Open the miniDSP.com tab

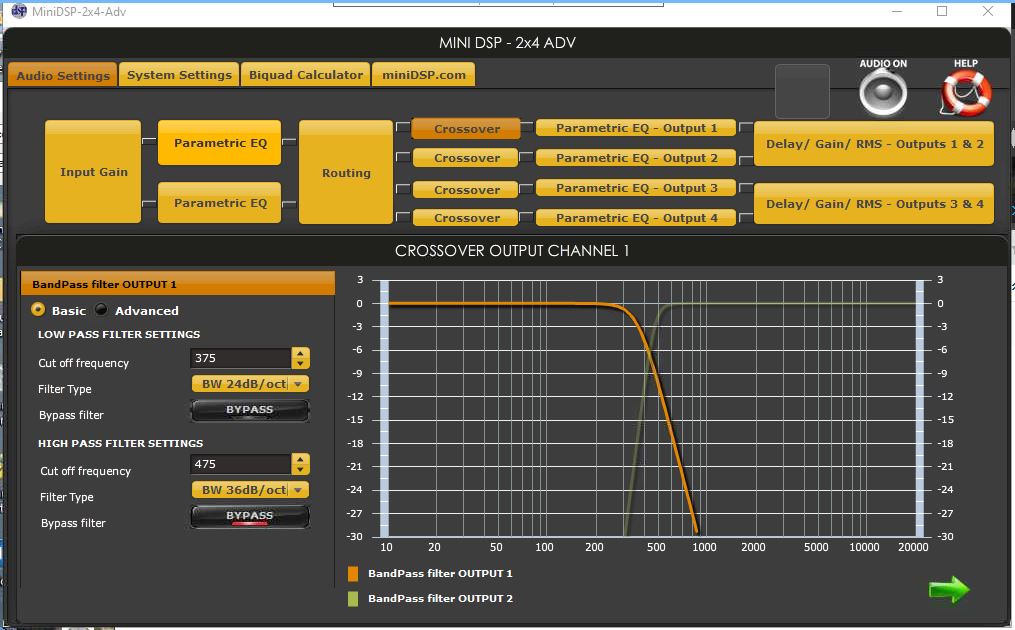423,74
